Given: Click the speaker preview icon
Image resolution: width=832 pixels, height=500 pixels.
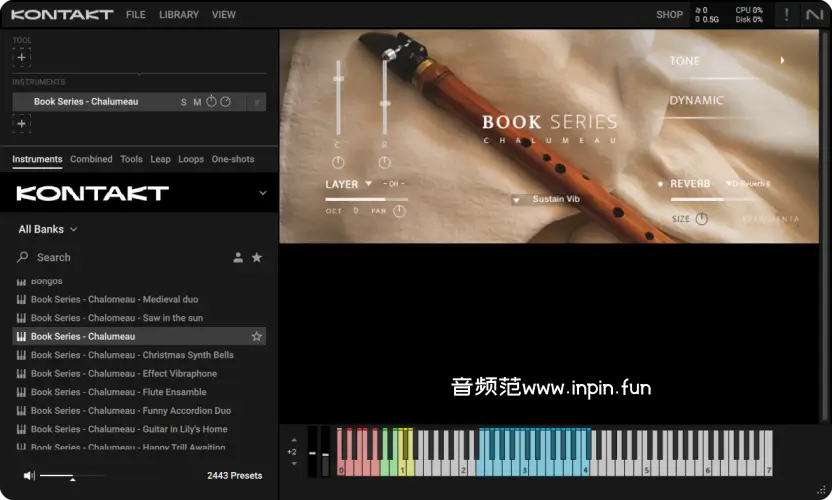Looking at the screenshot, I should 29,476.
